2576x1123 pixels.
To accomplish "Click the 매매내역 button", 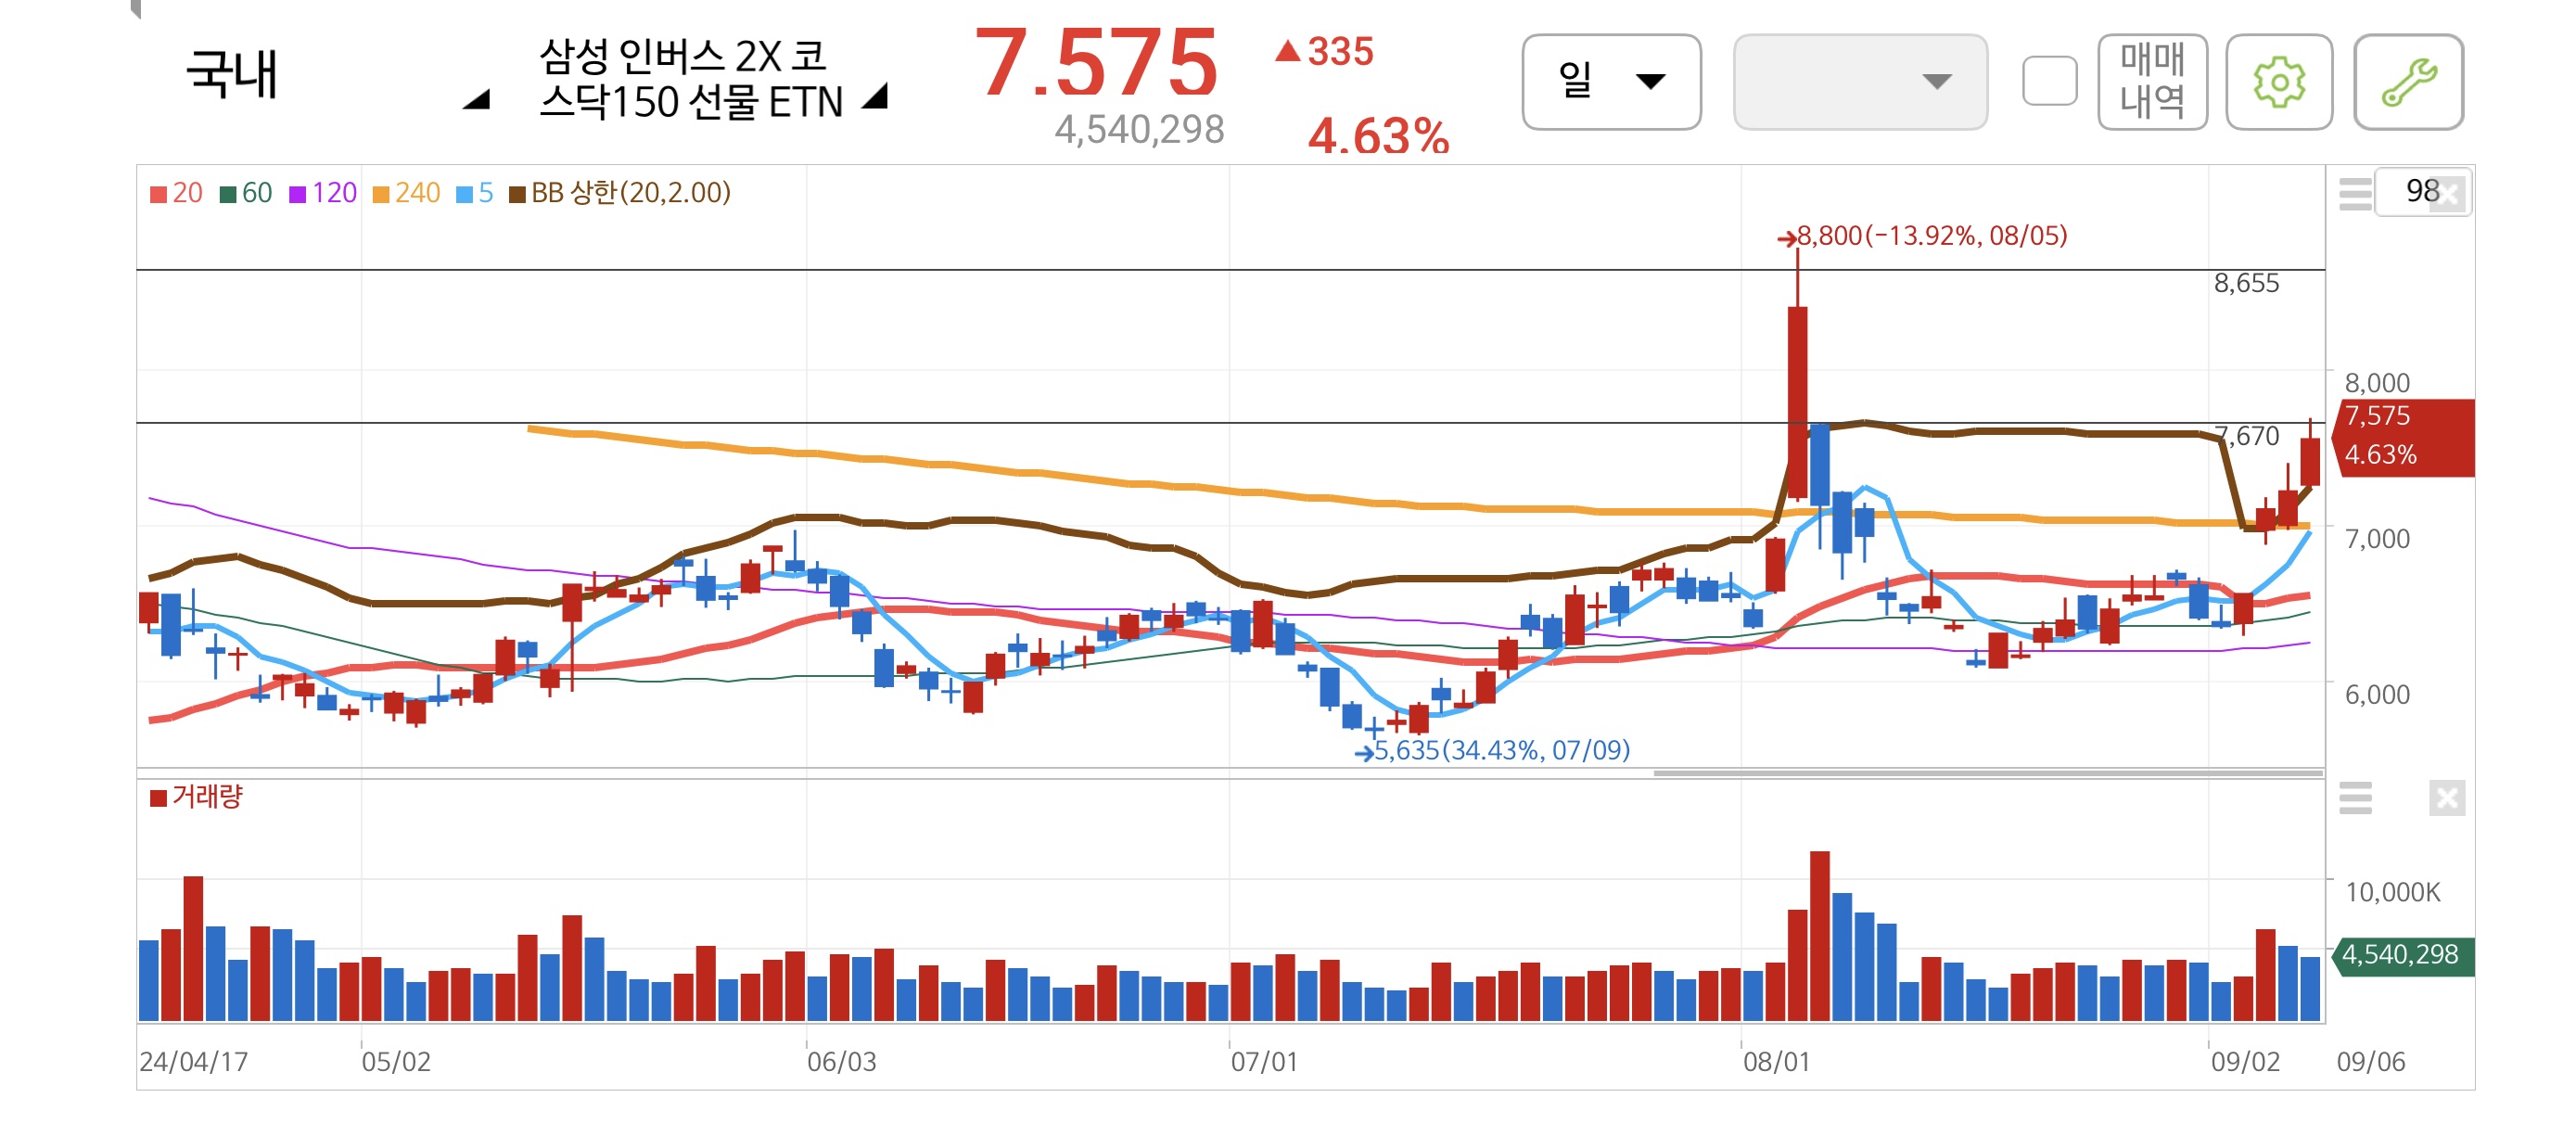I will [2152, 82].
